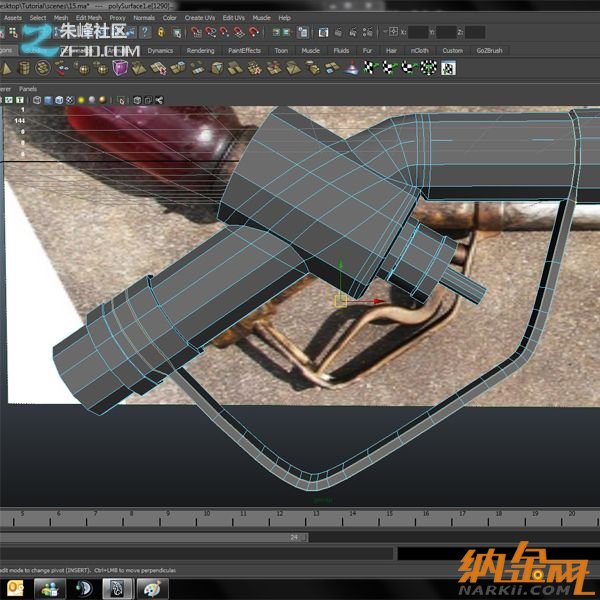
Task: Click the range slider end value 24
Action: pyautogui.click(x=294, y=537)
